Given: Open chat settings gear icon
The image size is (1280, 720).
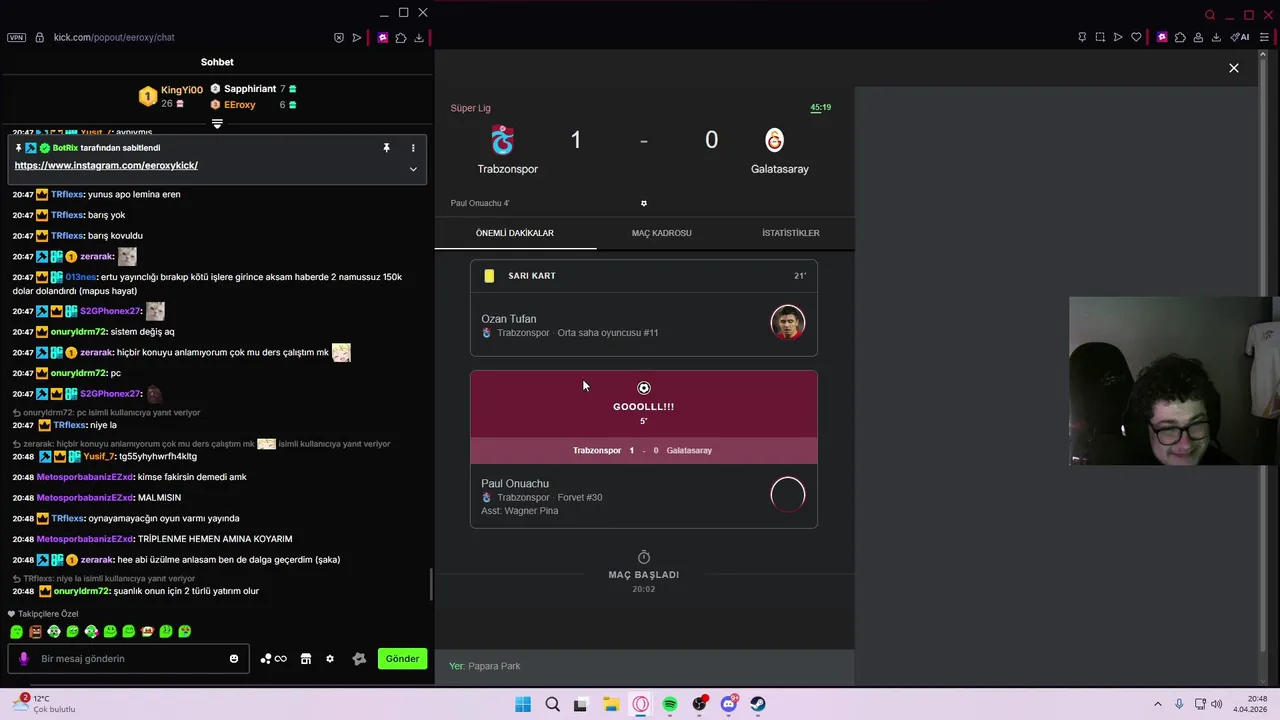Looking at the screenshot, I should 330,659.
